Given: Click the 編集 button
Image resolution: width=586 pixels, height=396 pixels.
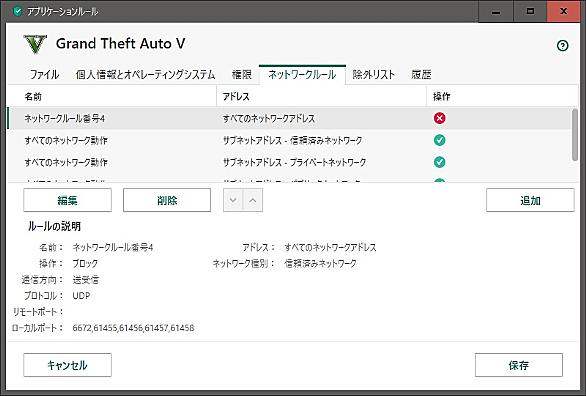Looking at the screenshot, I should (67, 200).
